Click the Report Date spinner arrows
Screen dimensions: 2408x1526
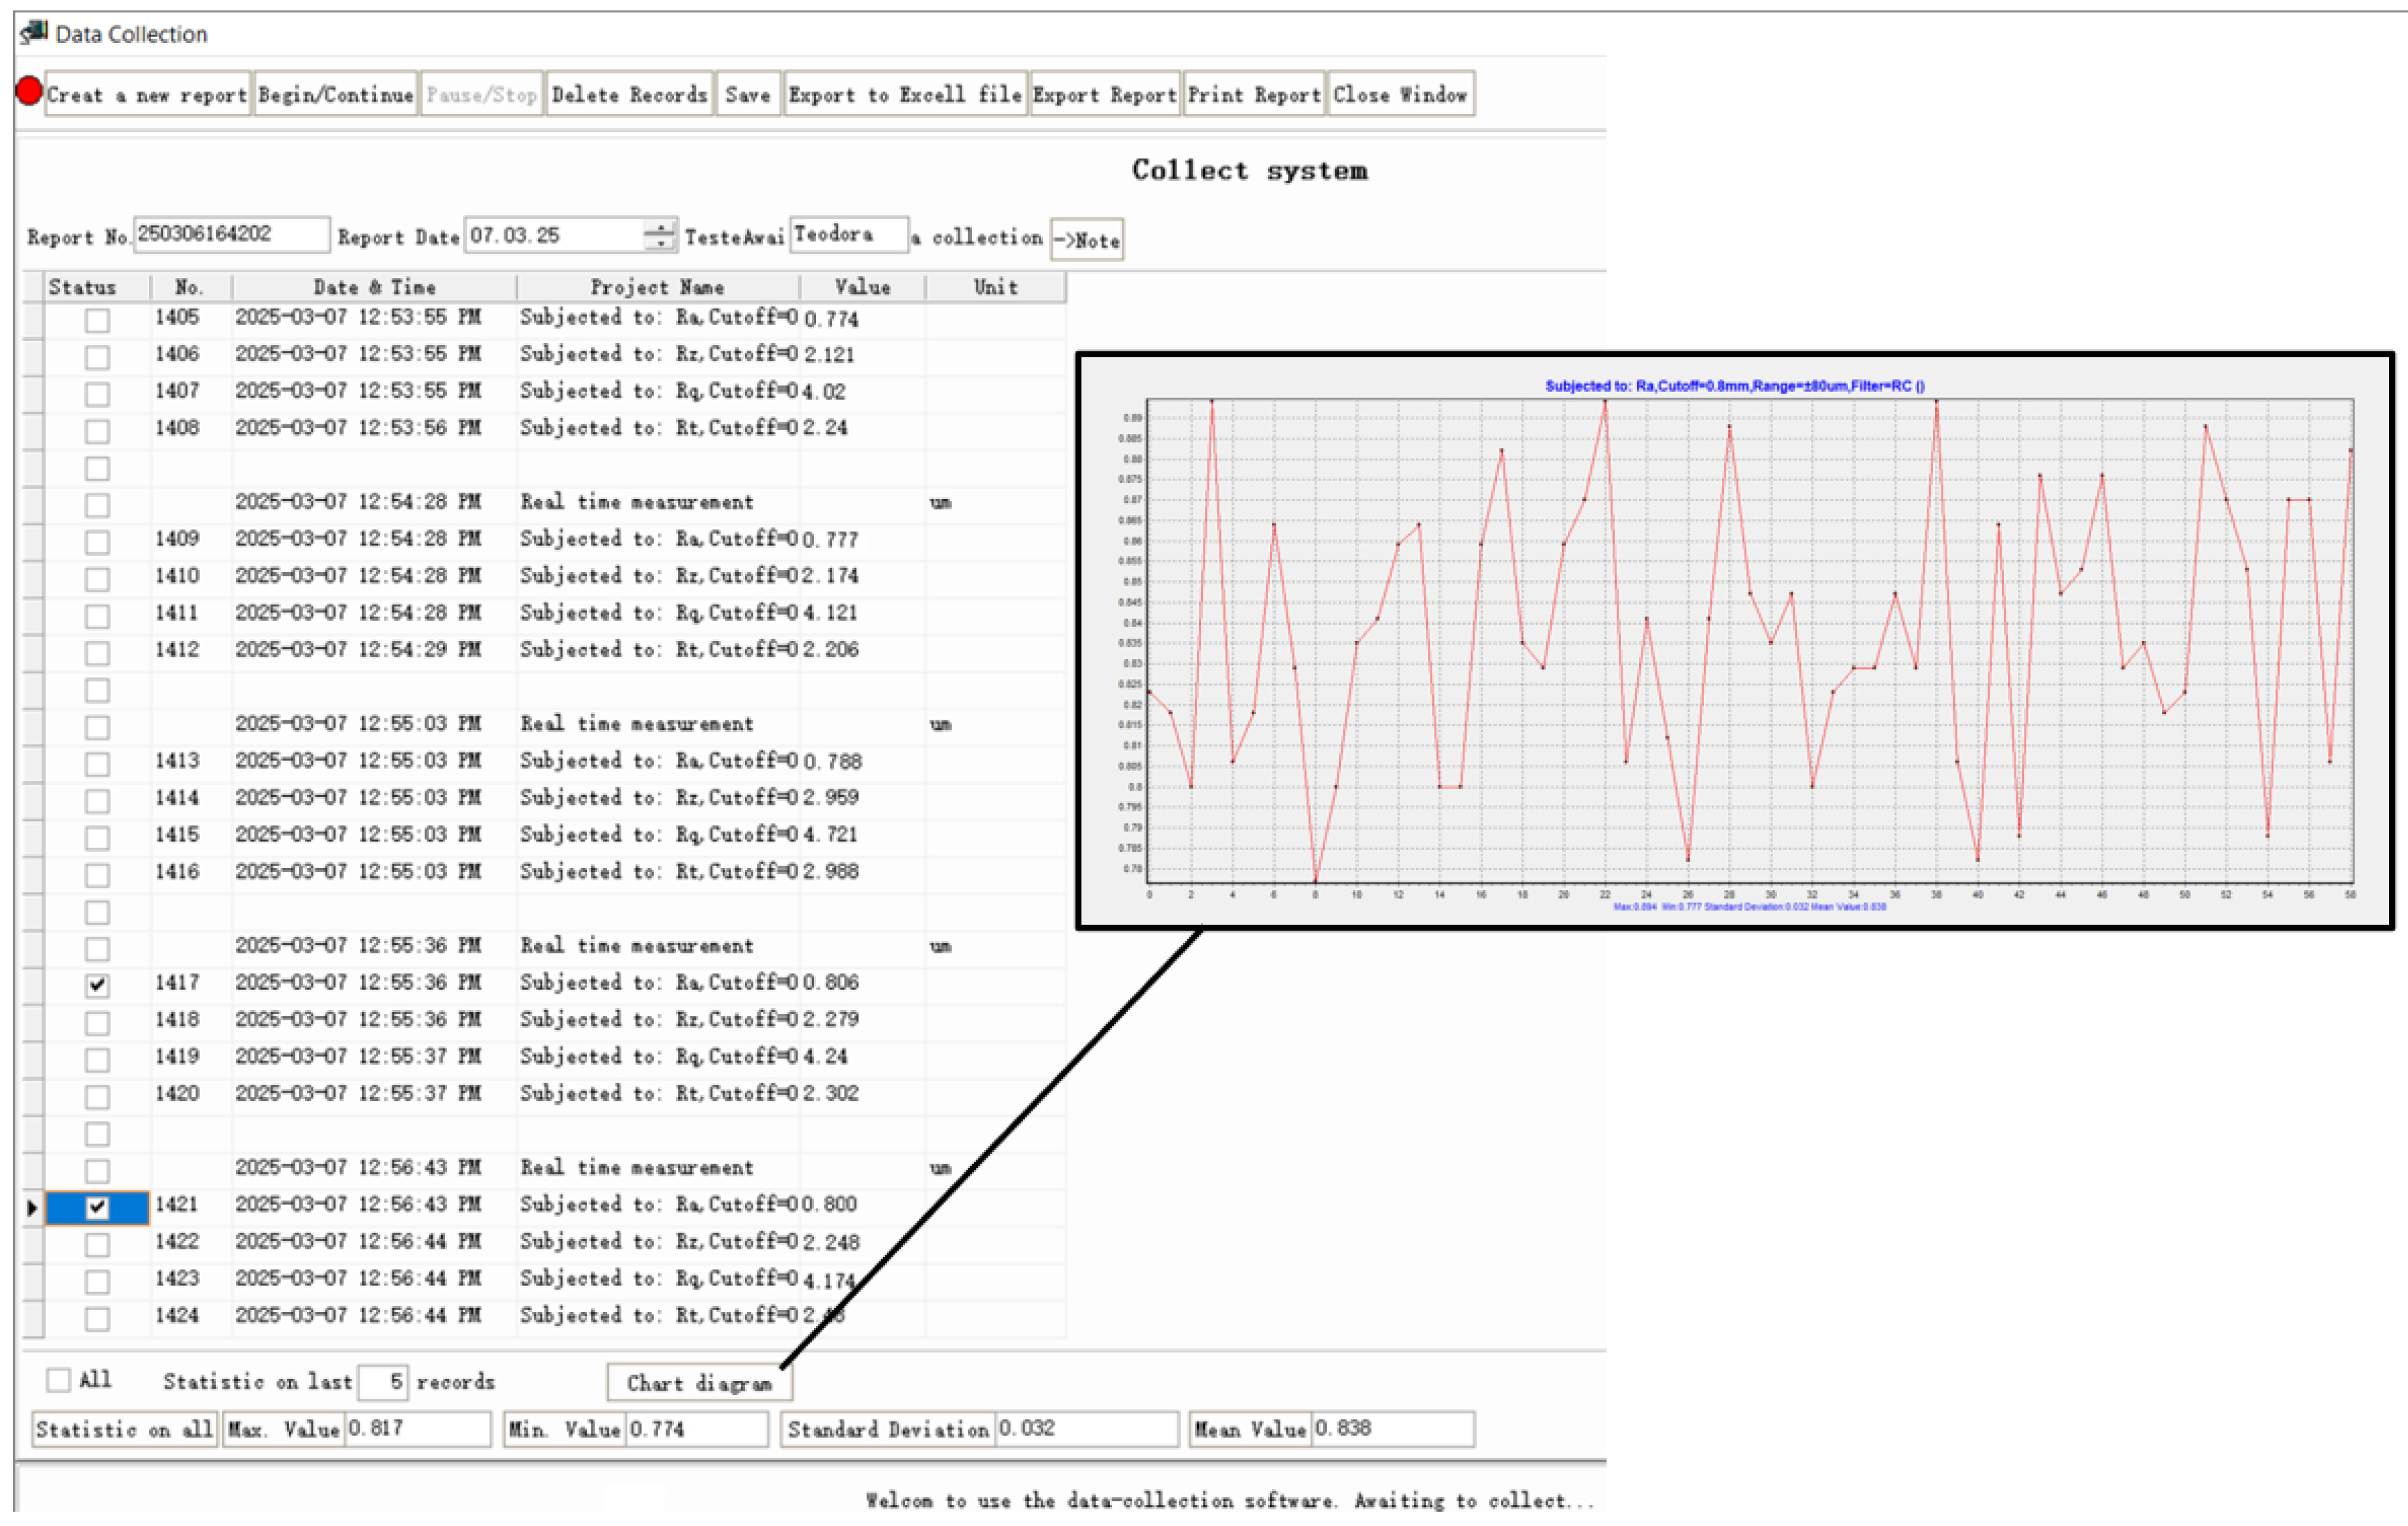pos(659,236)
